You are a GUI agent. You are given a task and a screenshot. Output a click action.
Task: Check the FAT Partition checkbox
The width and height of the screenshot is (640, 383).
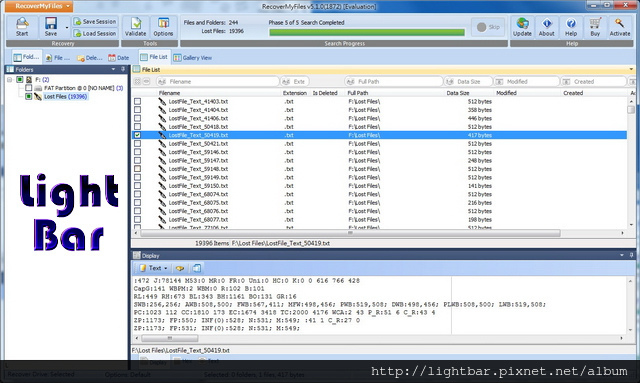coord(28,88)
